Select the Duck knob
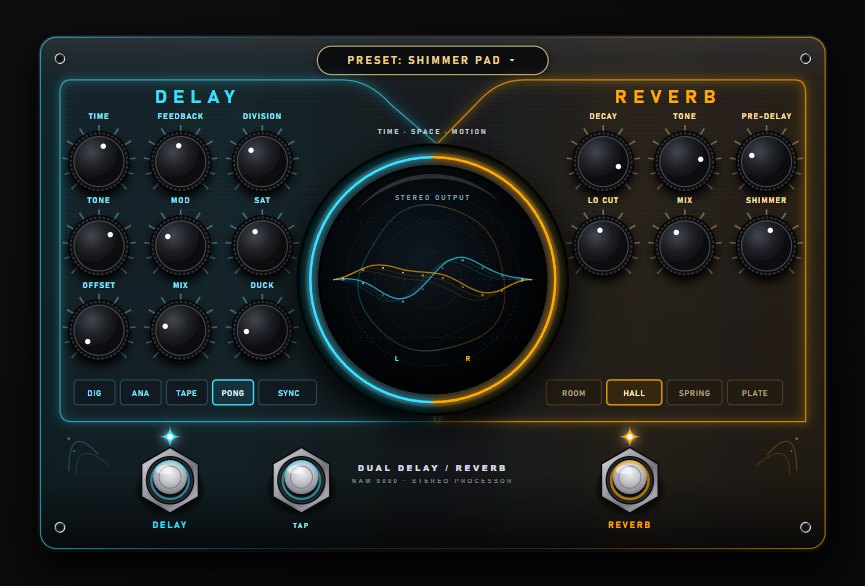Viewport: 865px width, 586px height. [x=262, y=331]
